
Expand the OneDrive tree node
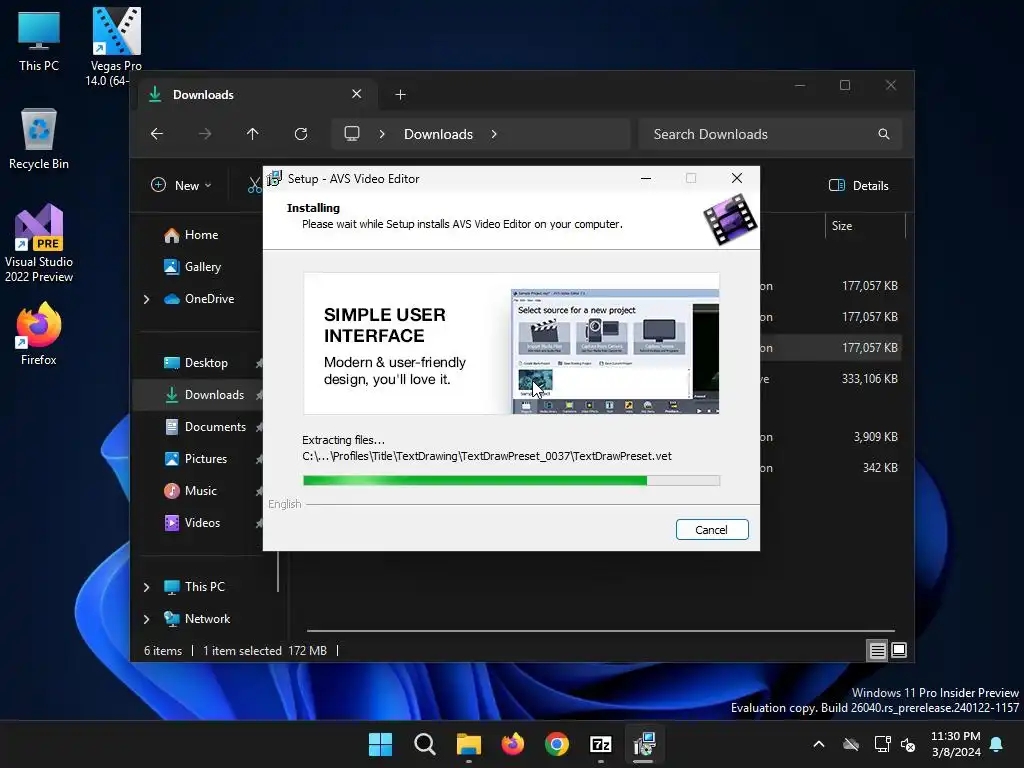pyautogui.click(x=146, y=299)
